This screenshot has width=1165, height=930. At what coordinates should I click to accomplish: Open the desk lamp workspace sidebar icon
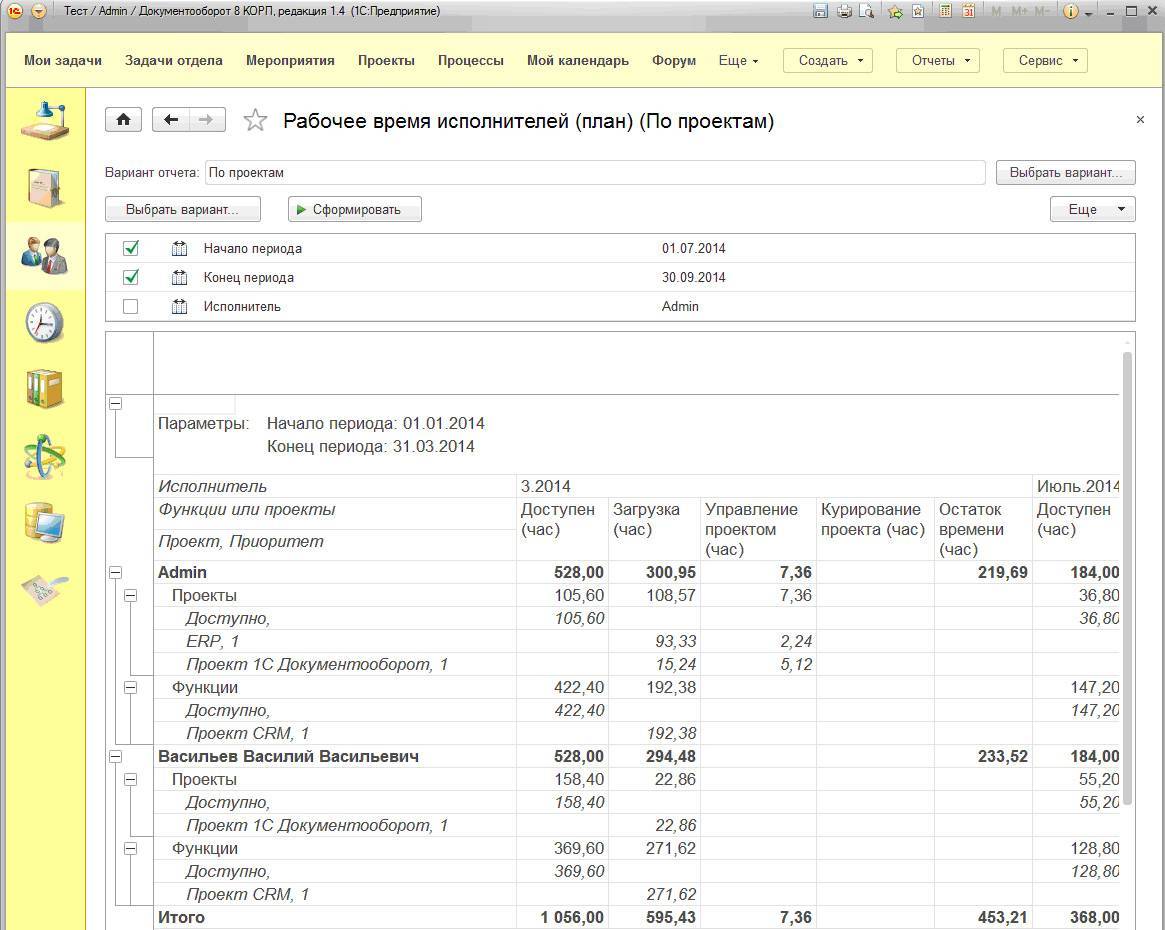pos(45,122)
